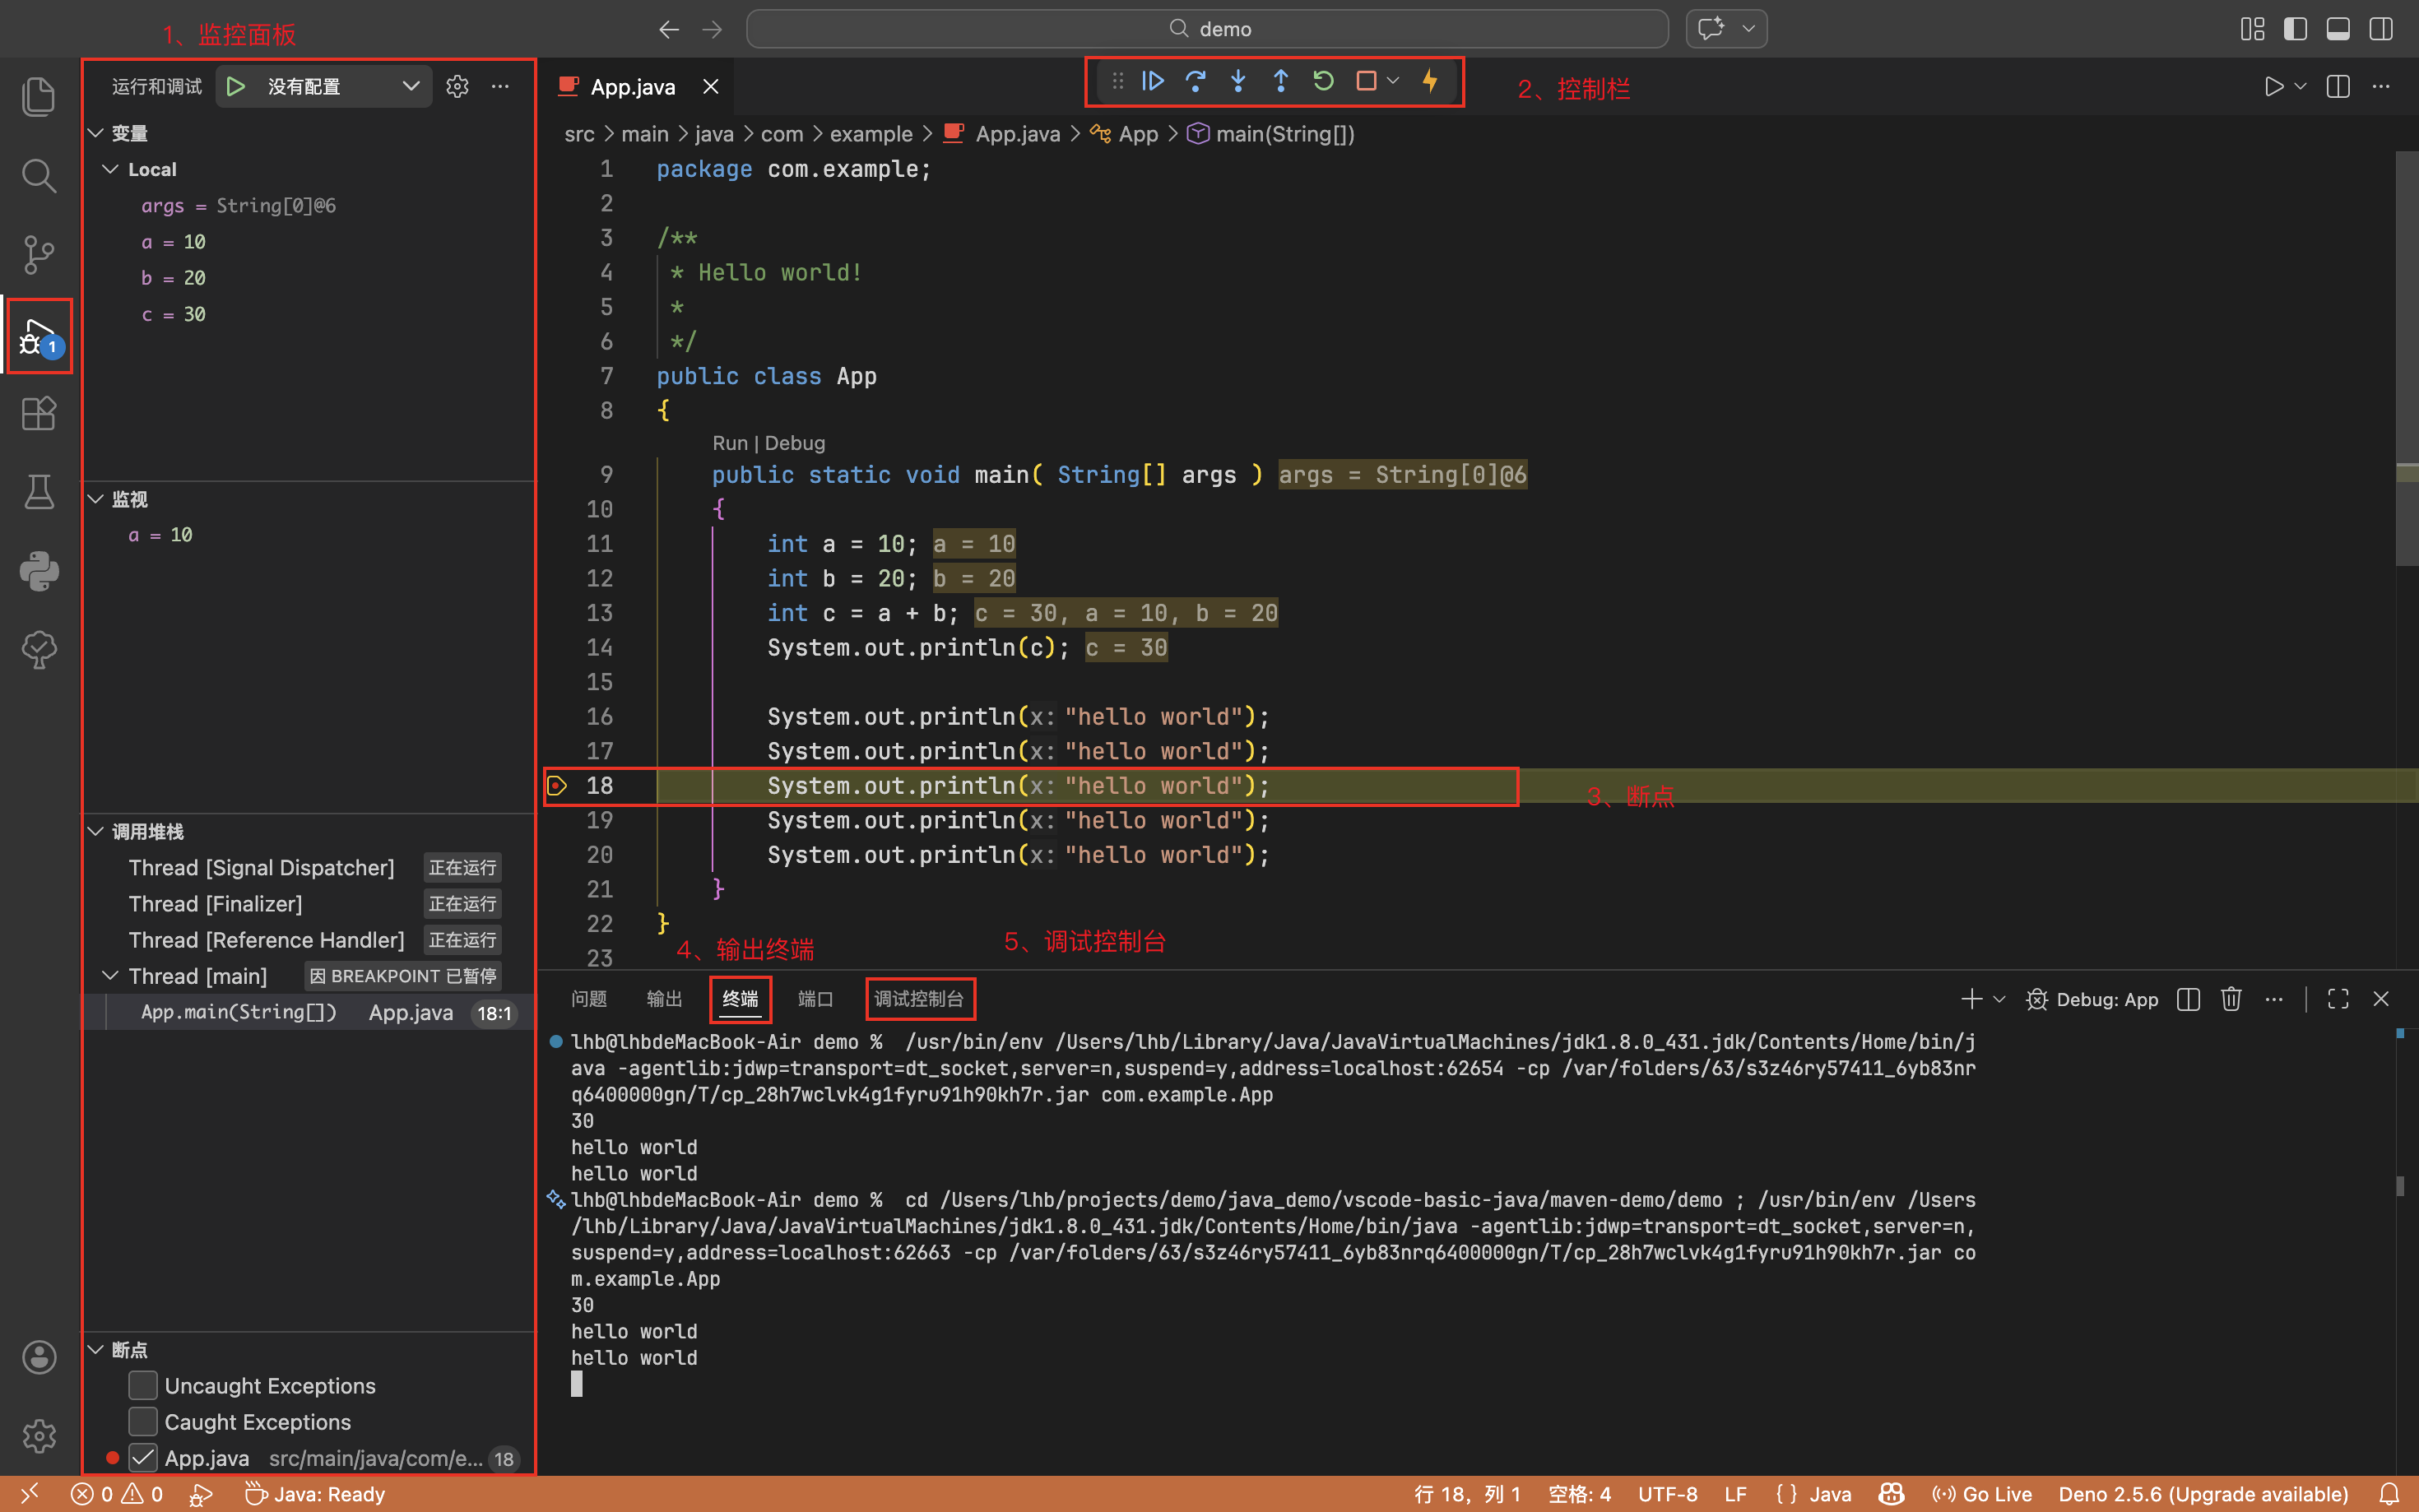The image size is (2419, 1512).
Task: Collapse the Thread [main] node
Action: tap(111, 975)
